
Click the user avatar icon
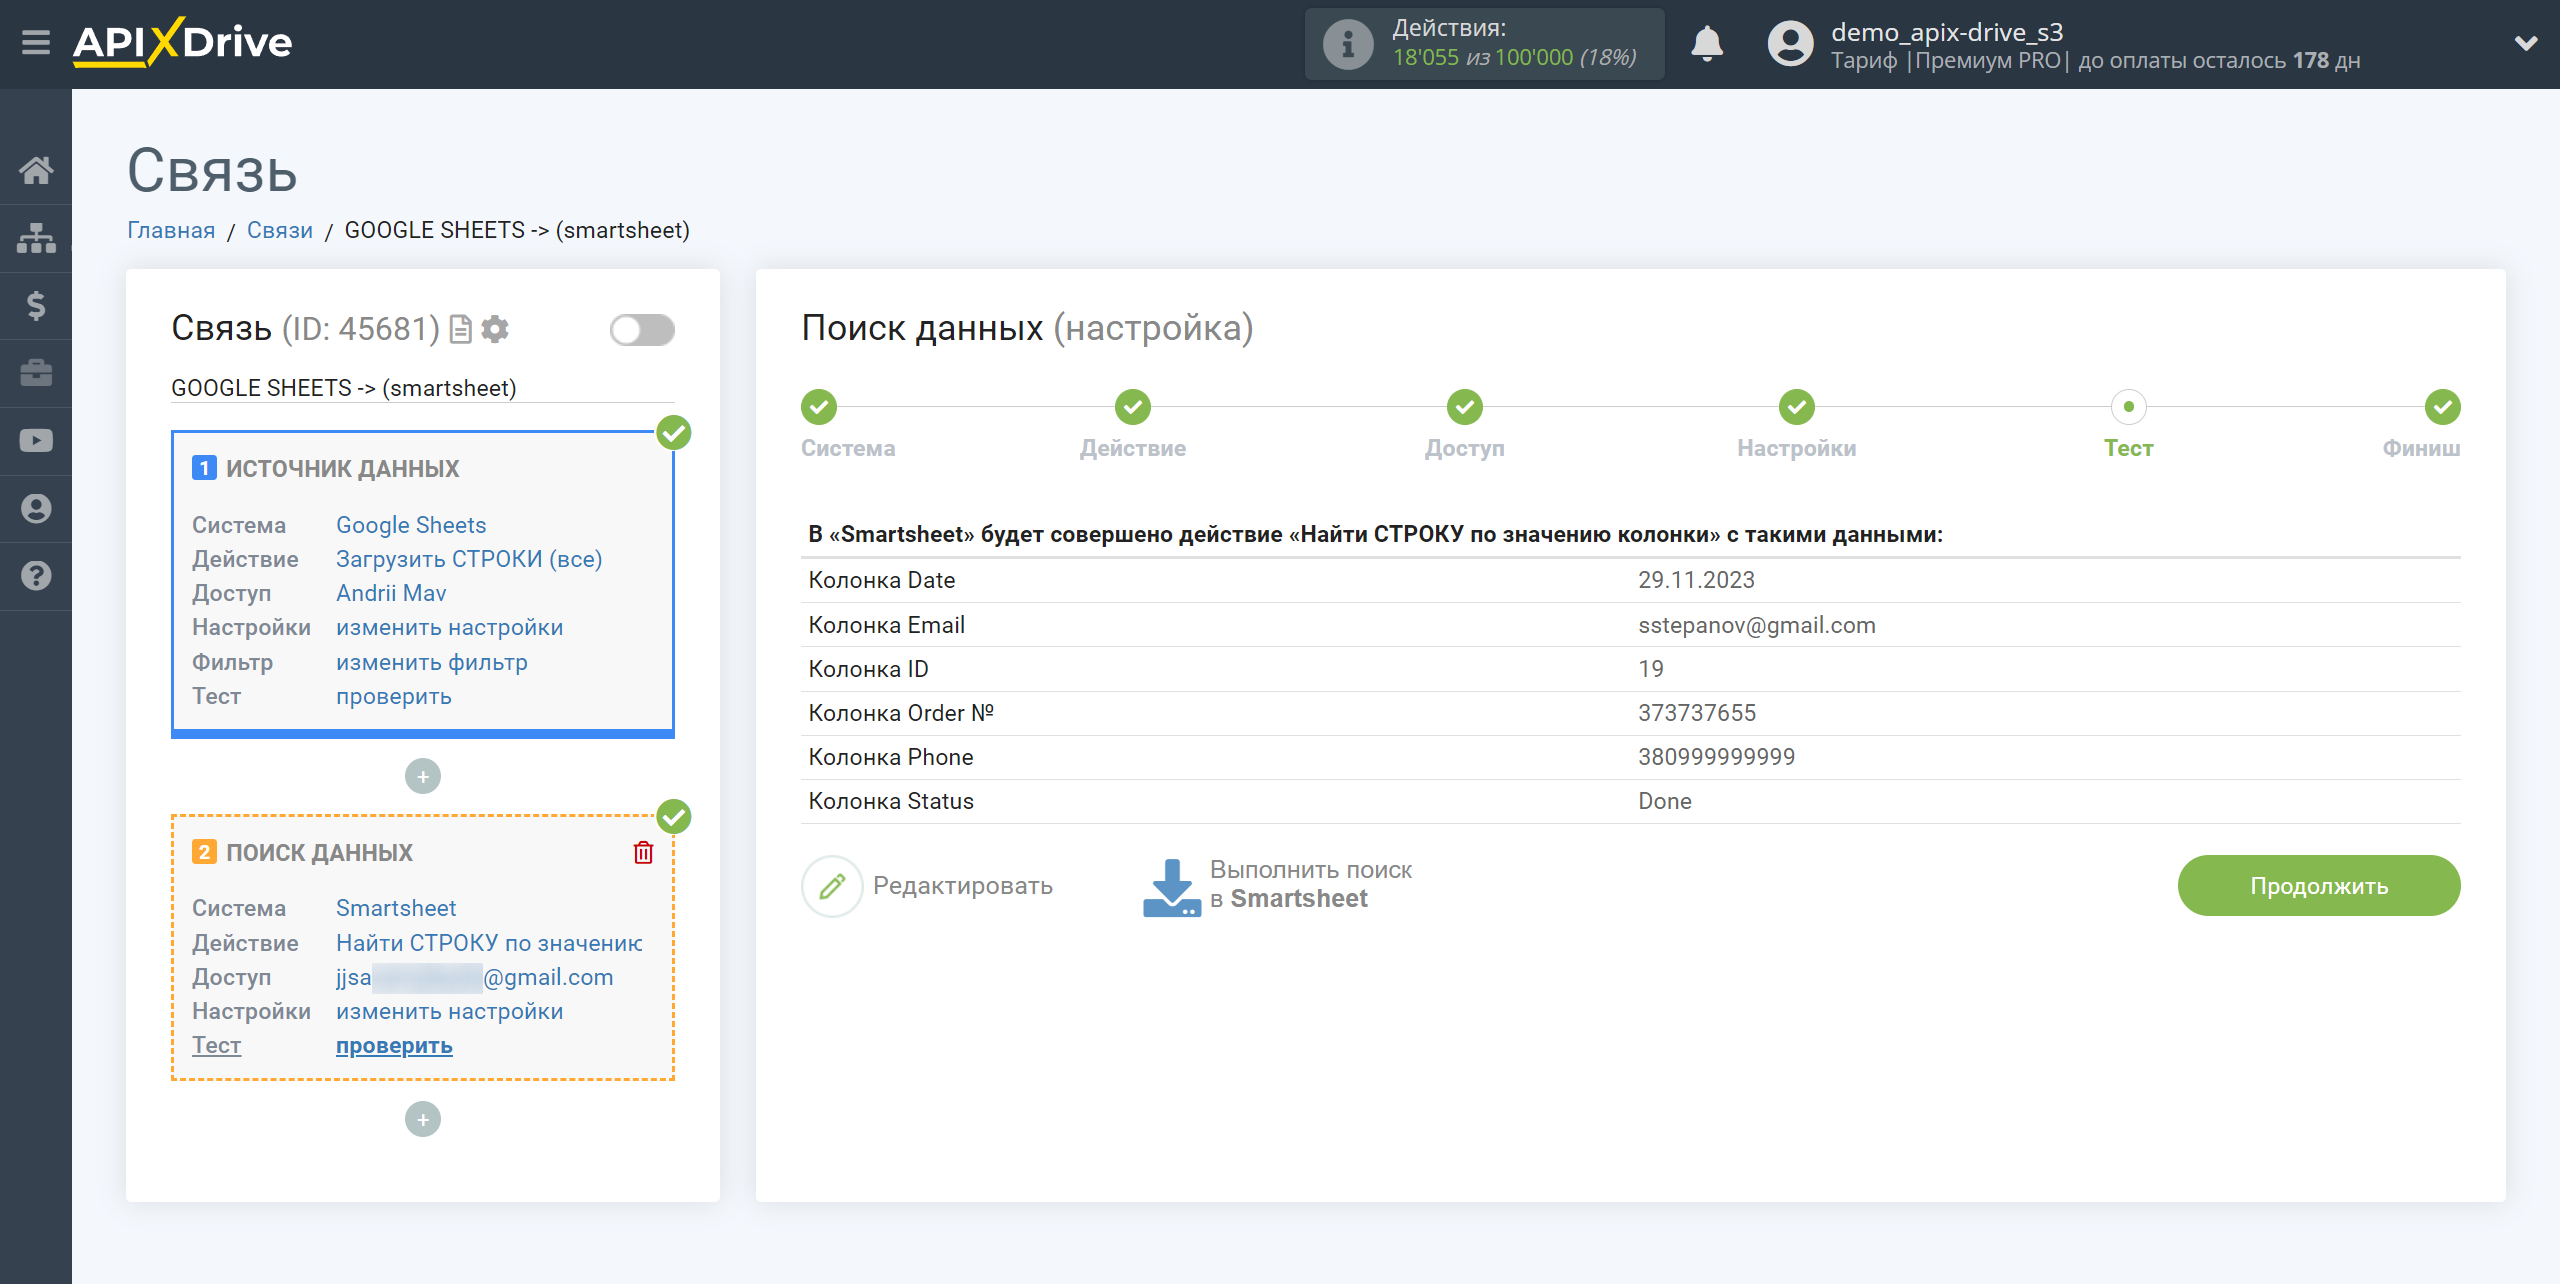tap(1790, 44)
